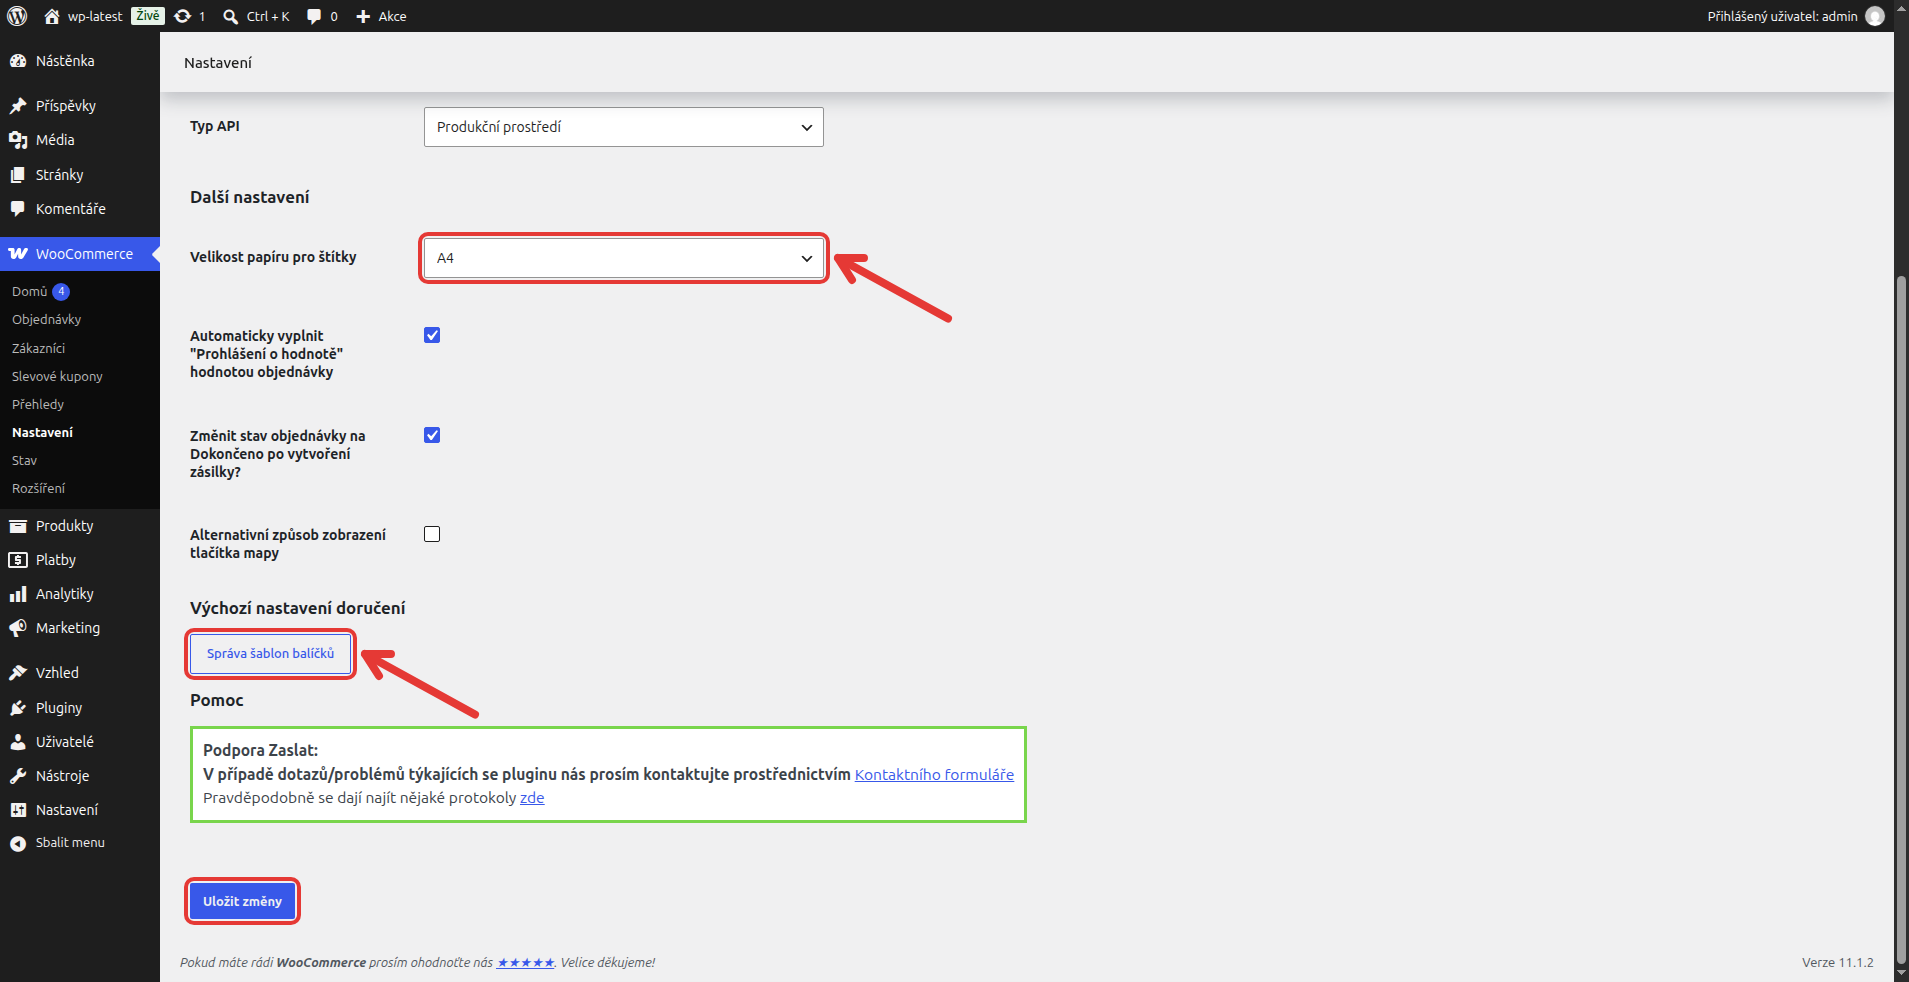
Task: Open the wp-latest site home icon
Action: click(52, 16)
